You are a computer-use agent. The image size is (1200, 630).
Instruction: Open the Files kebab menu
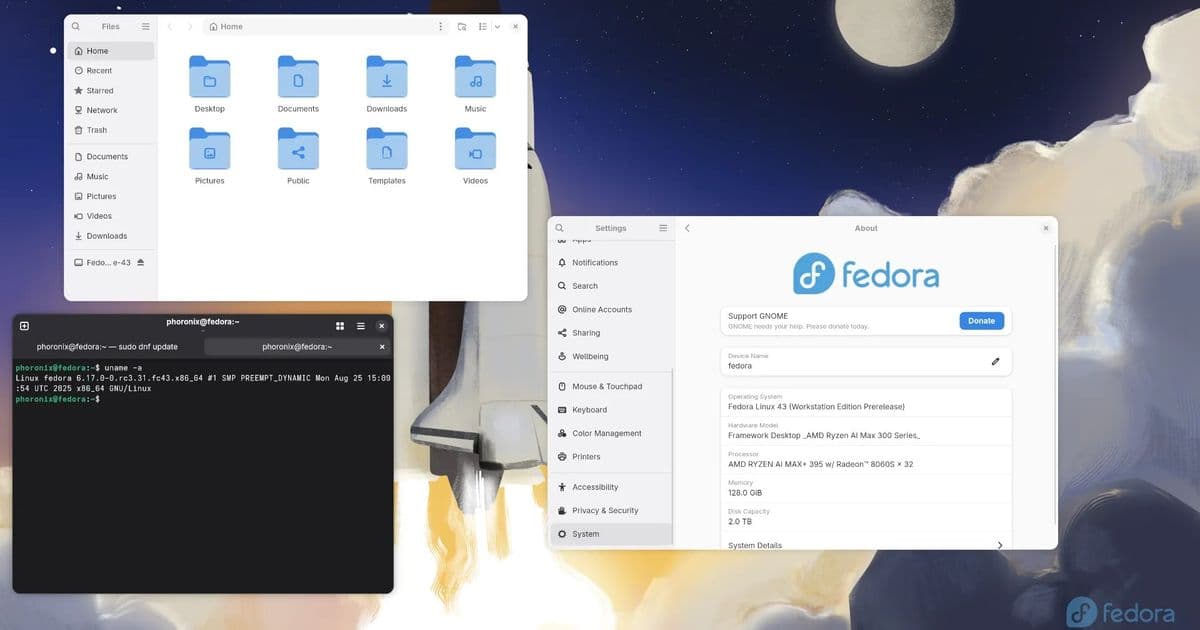(x=440, y=26)
